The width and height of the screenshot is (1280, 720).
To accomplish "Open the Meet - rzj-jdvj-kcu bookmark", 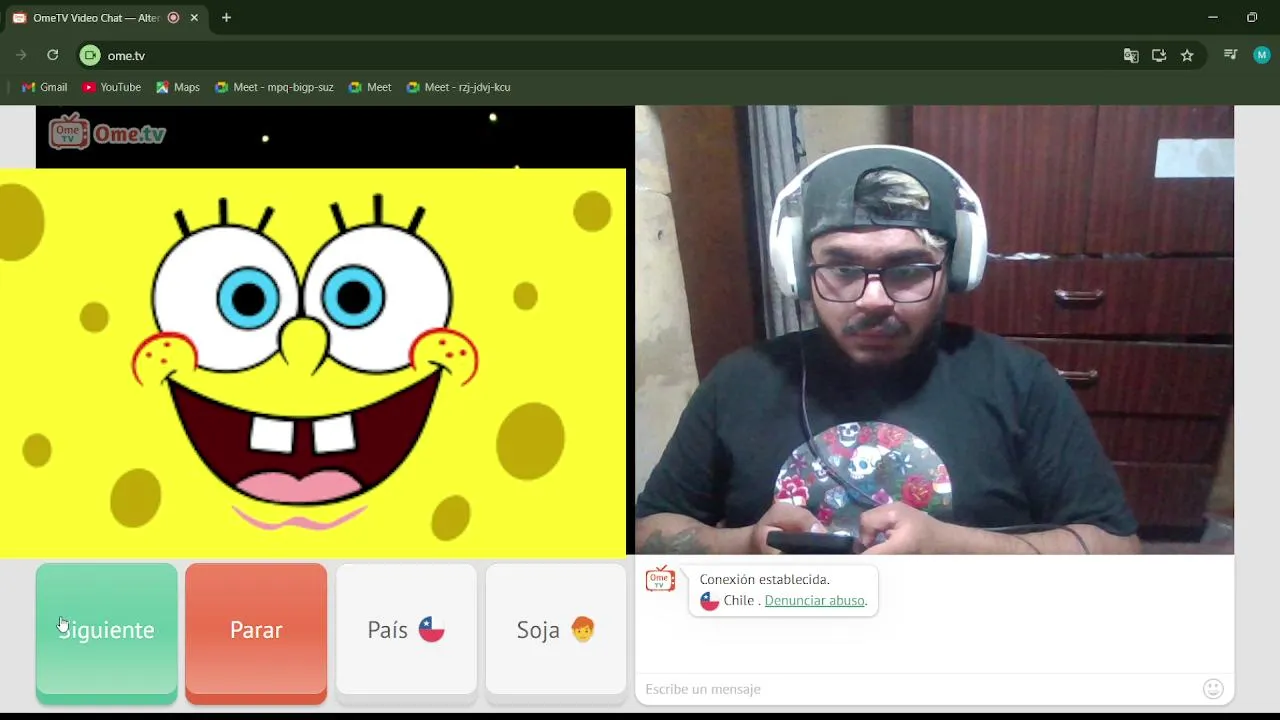I will 459,87.
